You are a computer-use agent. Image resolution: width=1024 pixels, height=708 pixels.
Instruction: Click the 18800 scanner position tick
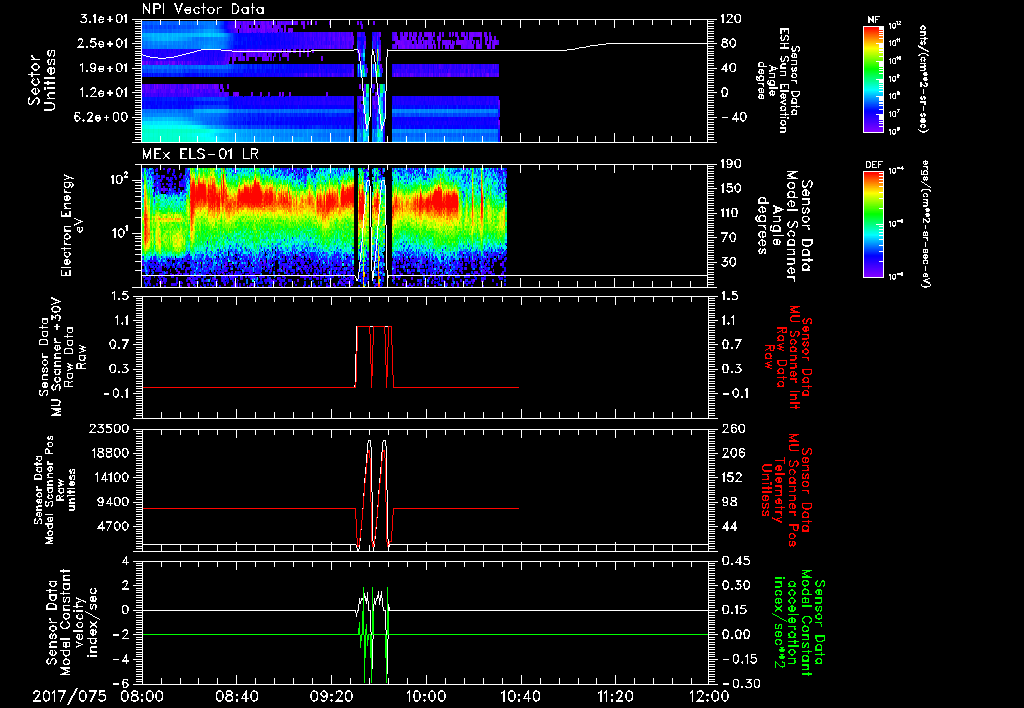(109, 453)
